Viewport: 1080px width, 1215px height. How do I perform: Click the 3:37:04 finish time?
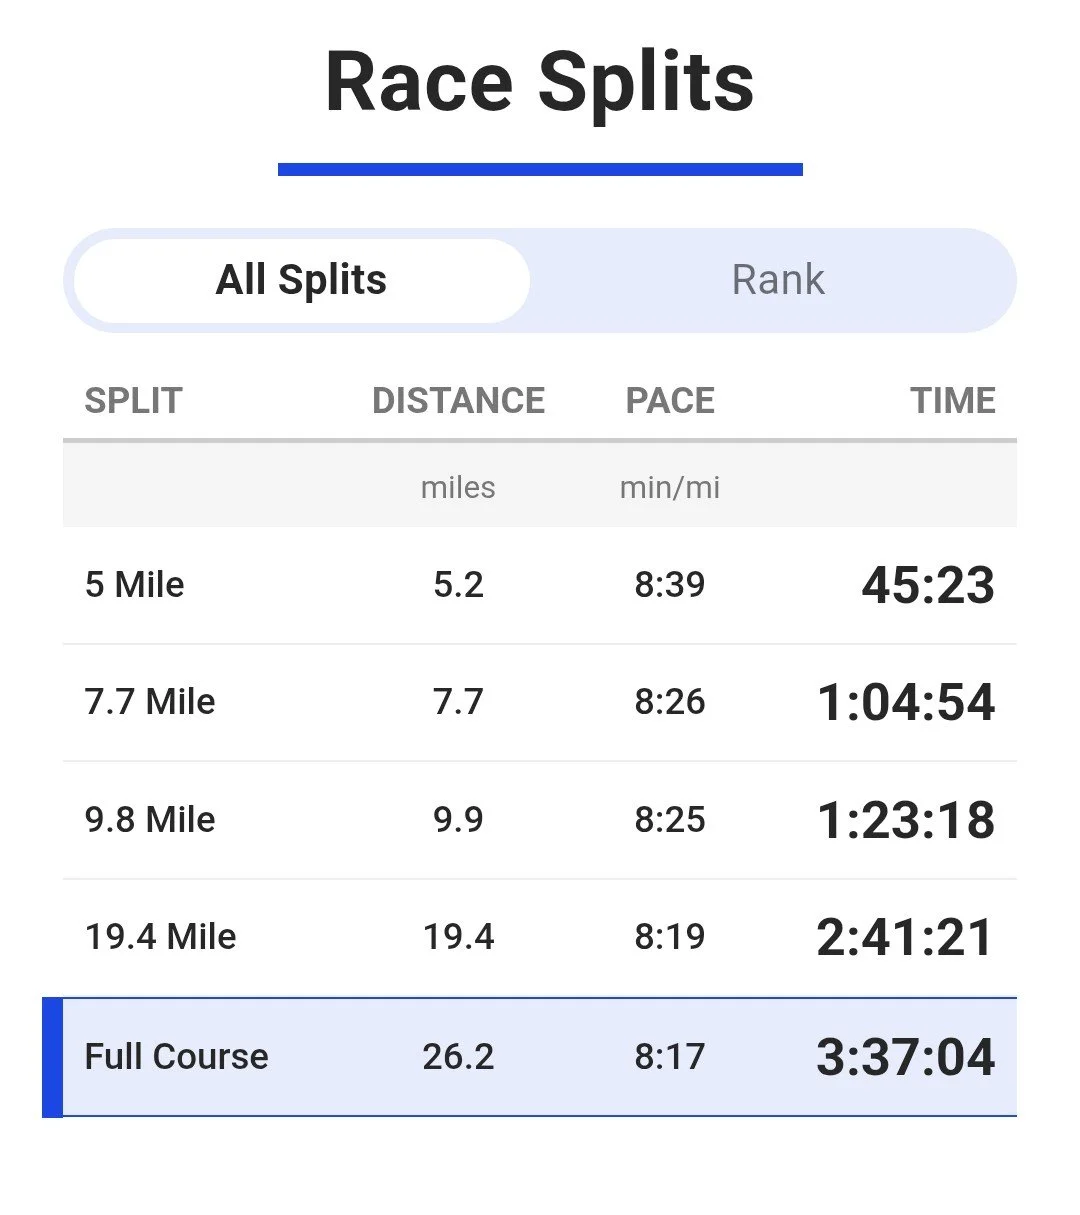click(x=906, y=1057)
